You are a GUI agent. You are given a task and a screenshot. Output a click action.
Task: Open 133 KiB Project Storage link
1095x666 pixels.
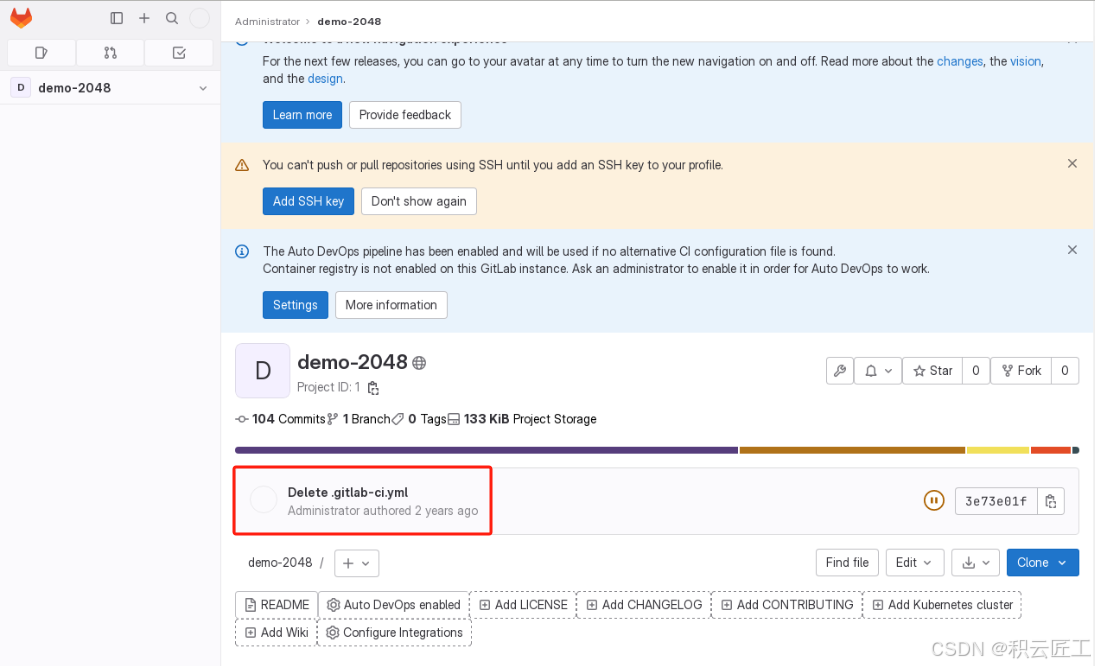coord(522,419)
